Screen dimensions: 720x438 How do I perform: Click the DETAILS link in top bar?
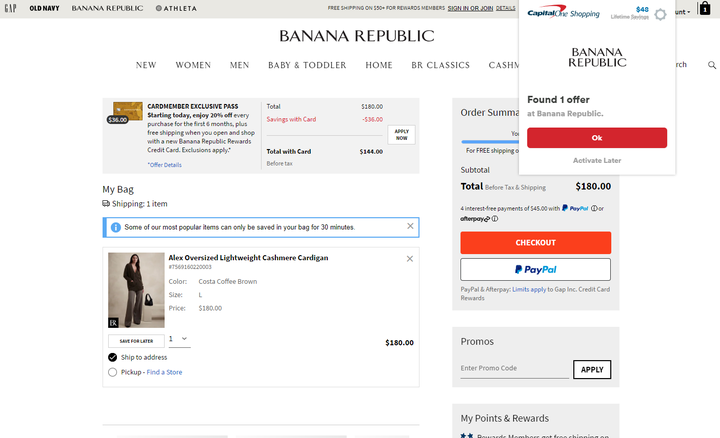point(506,8)
